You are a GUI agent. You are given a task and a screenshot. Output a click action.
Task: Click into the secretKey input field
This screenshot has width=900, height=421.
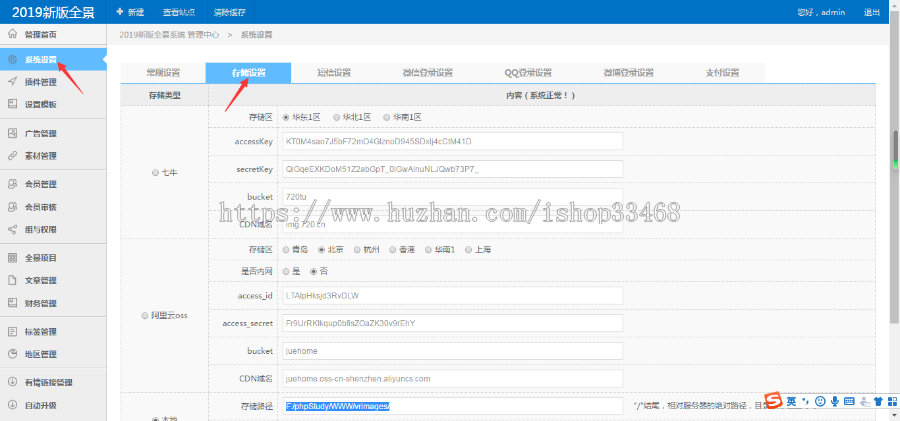click(452, 169)
